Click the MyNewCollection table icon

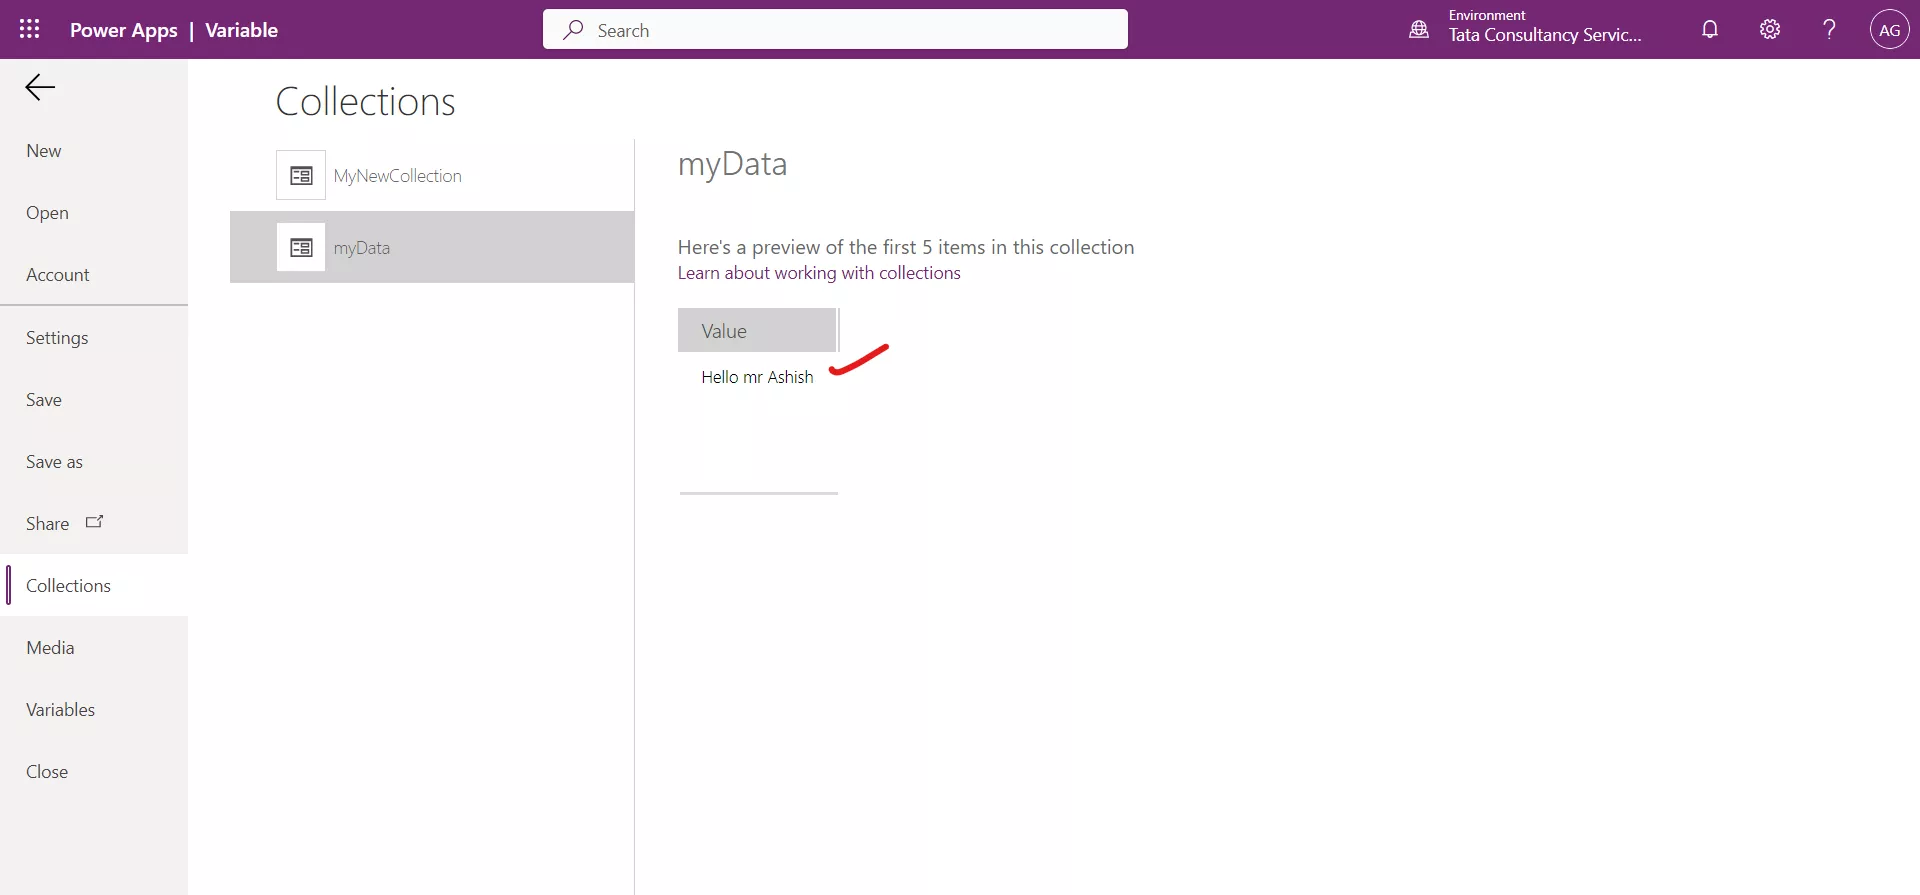click(301, 176)
